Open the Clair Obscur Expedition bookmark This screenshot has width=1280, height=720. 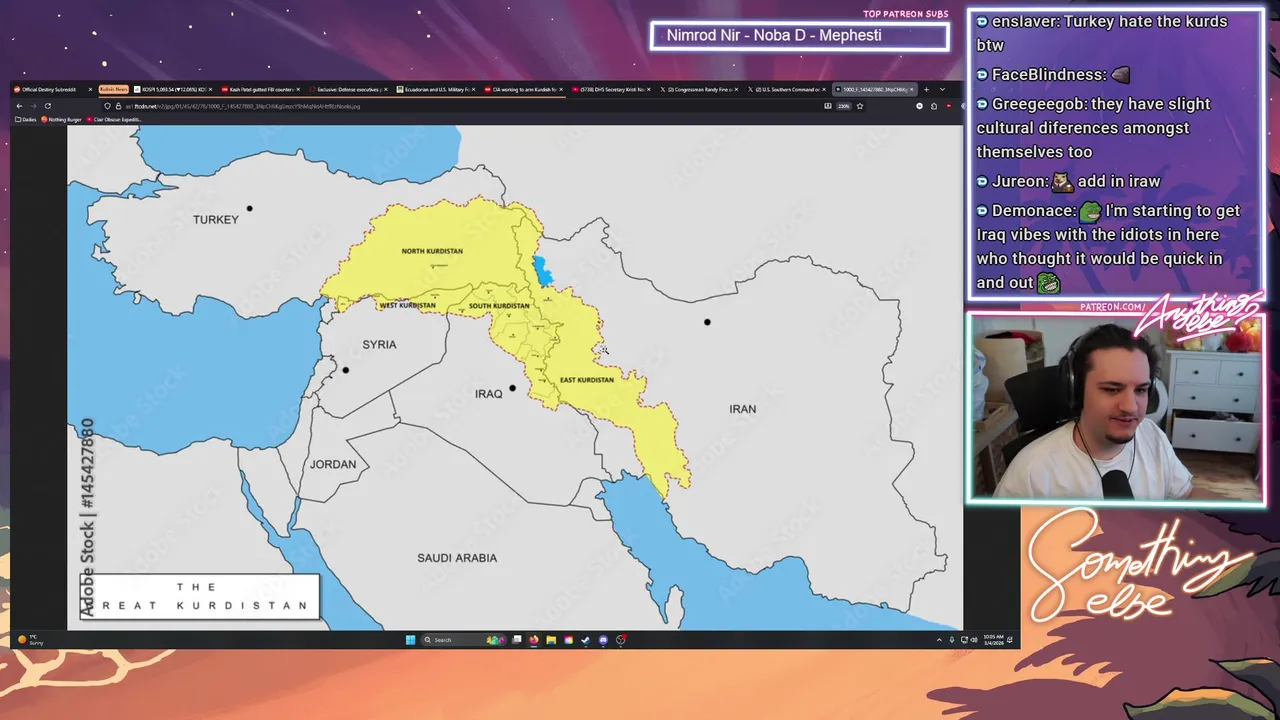(x=114, y=119)
